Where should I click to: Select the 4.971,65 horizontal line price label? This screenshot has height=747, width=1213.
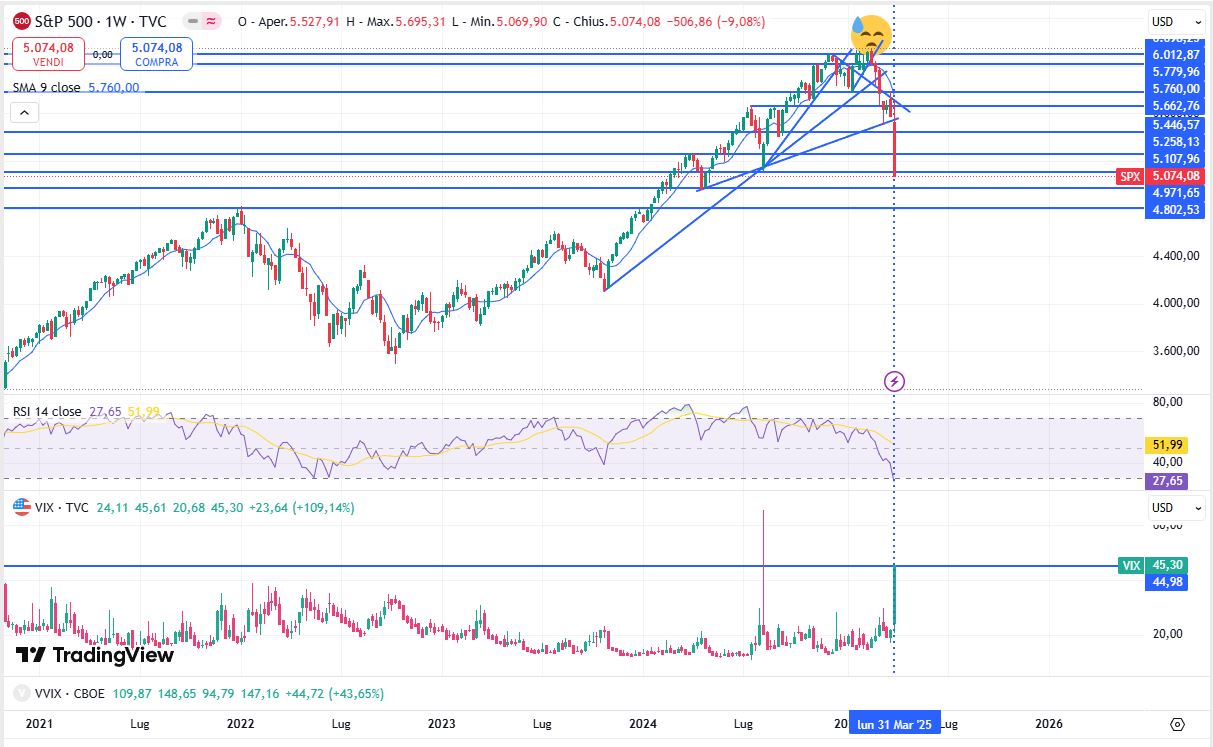tap(1175, 192)
